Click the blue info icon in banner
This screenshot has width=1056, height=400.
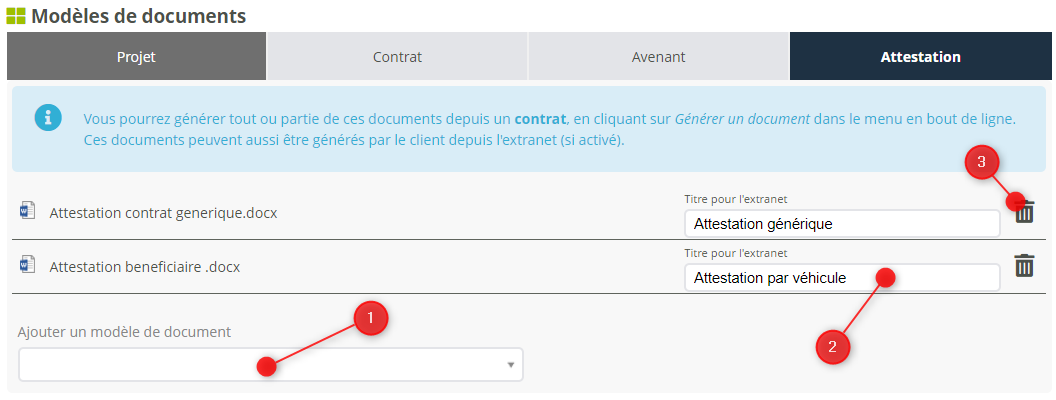[x=48, y=117]
